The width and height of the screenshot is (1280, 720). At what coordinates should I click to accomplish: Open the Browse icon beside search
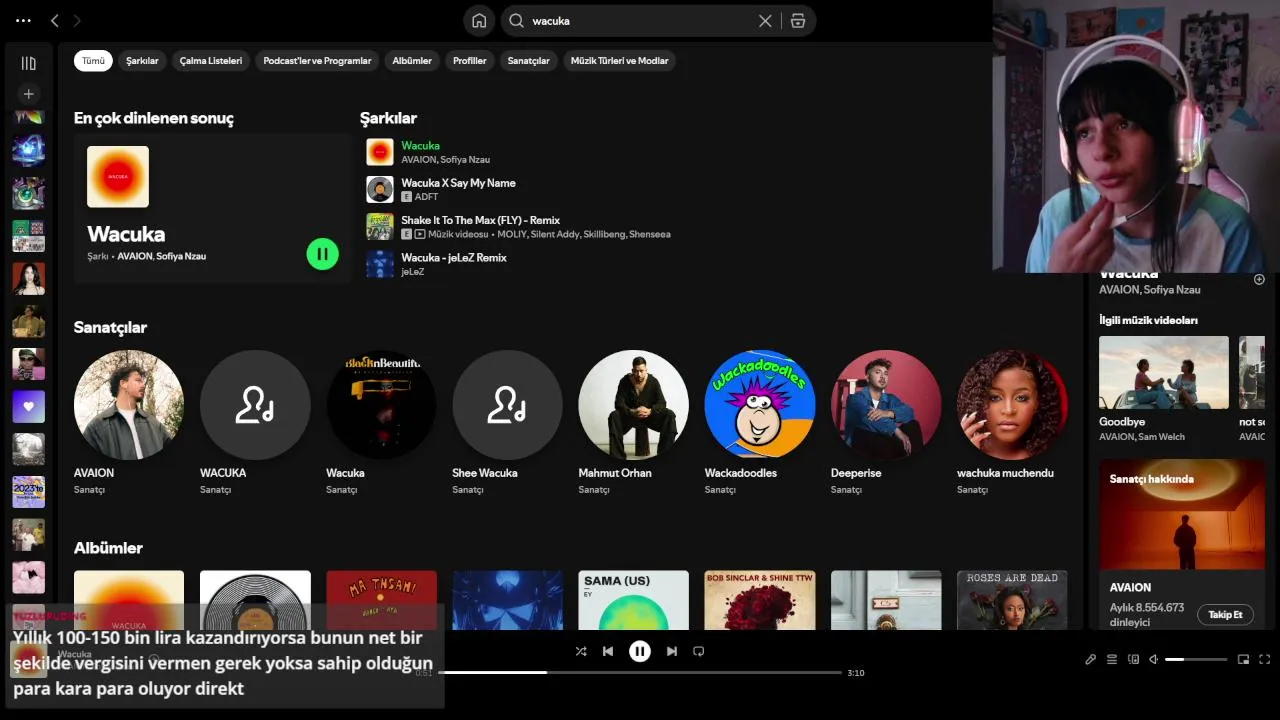point(798,20)
